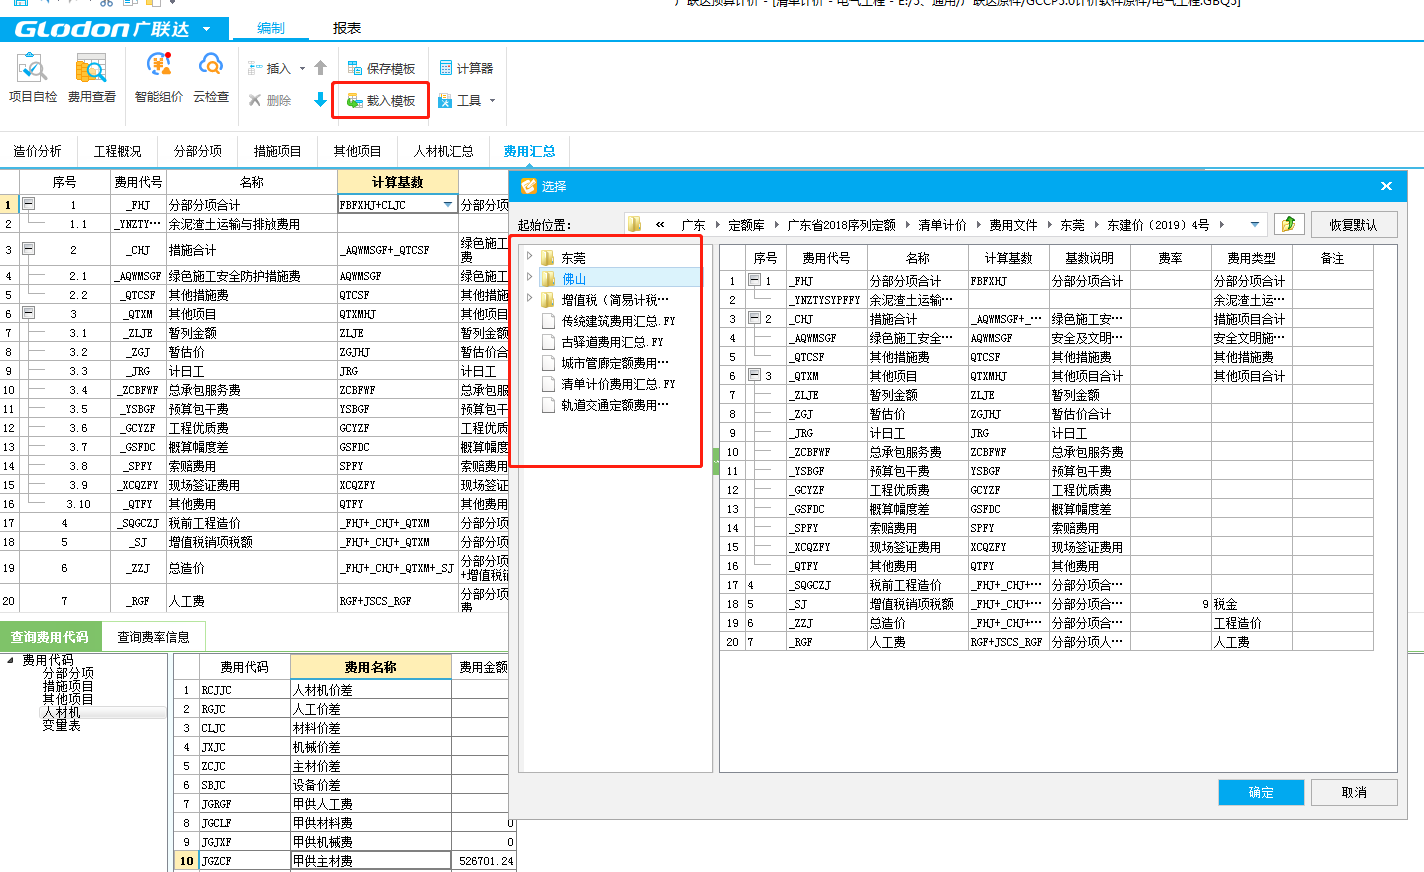The image size is (1424, 872).
Task: Move the row up with the gray arrow
Action: [x=320, y=68]
